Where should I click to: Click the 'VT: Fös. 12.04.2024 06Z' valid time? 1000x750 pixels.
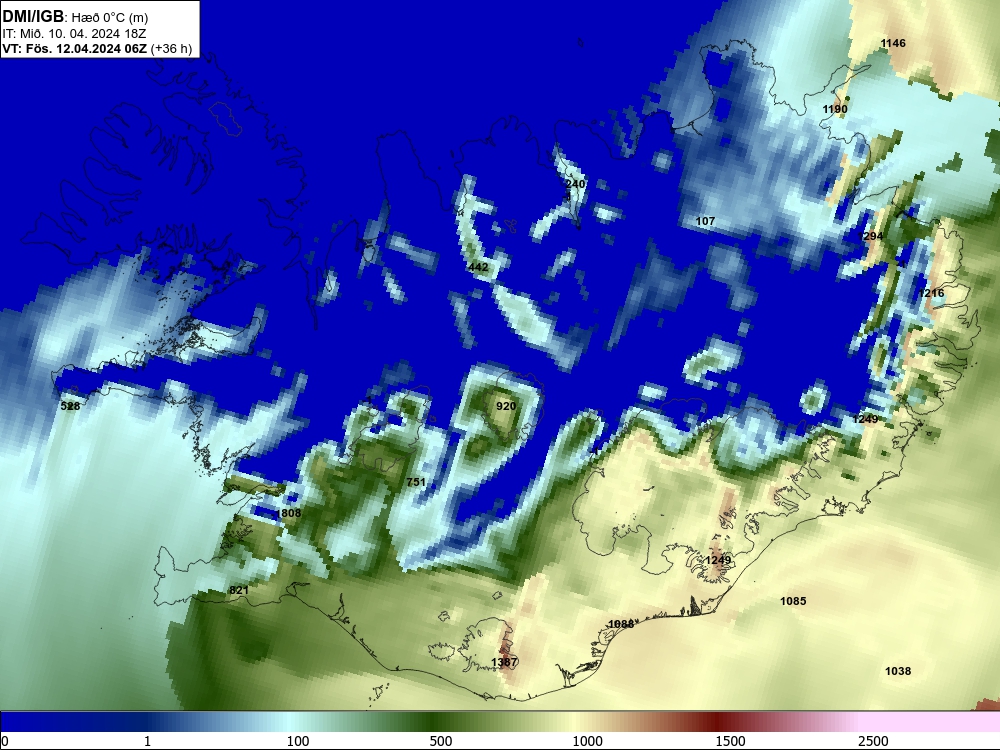pos(75,48)
